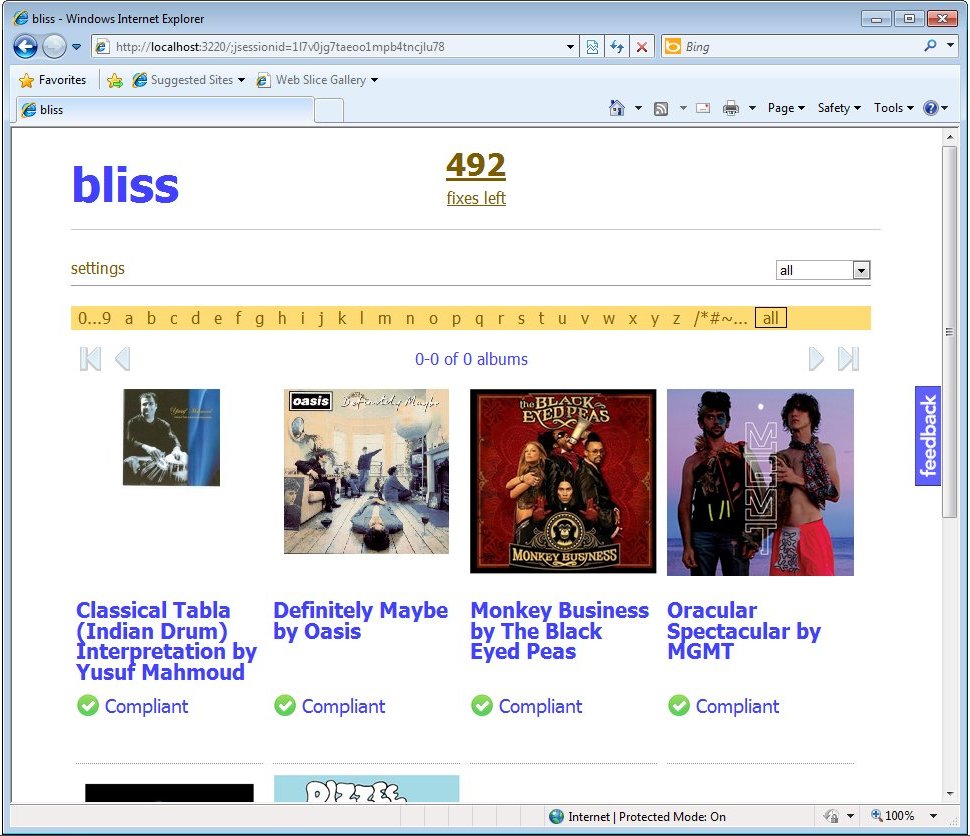Click the red Stop loading icon
970x836 pixels.
click(642, 47)
